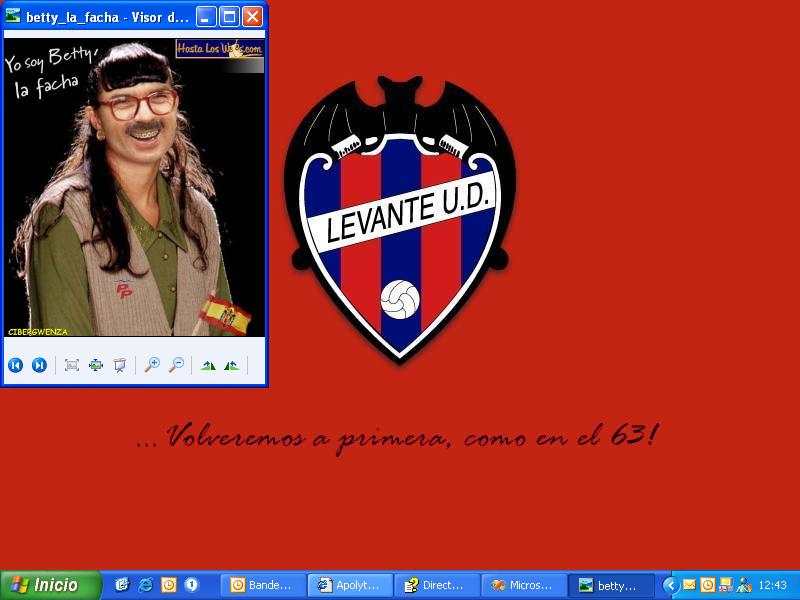Click the taskbar clock showing 12:43

coord(772,585)
